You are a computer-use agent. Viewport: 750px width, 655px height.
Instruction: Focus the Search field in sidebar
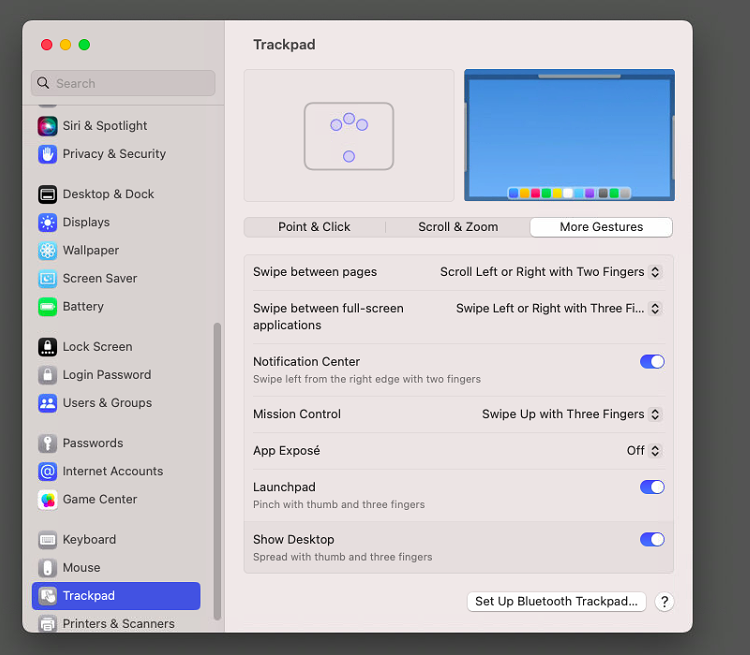point(123,83)
